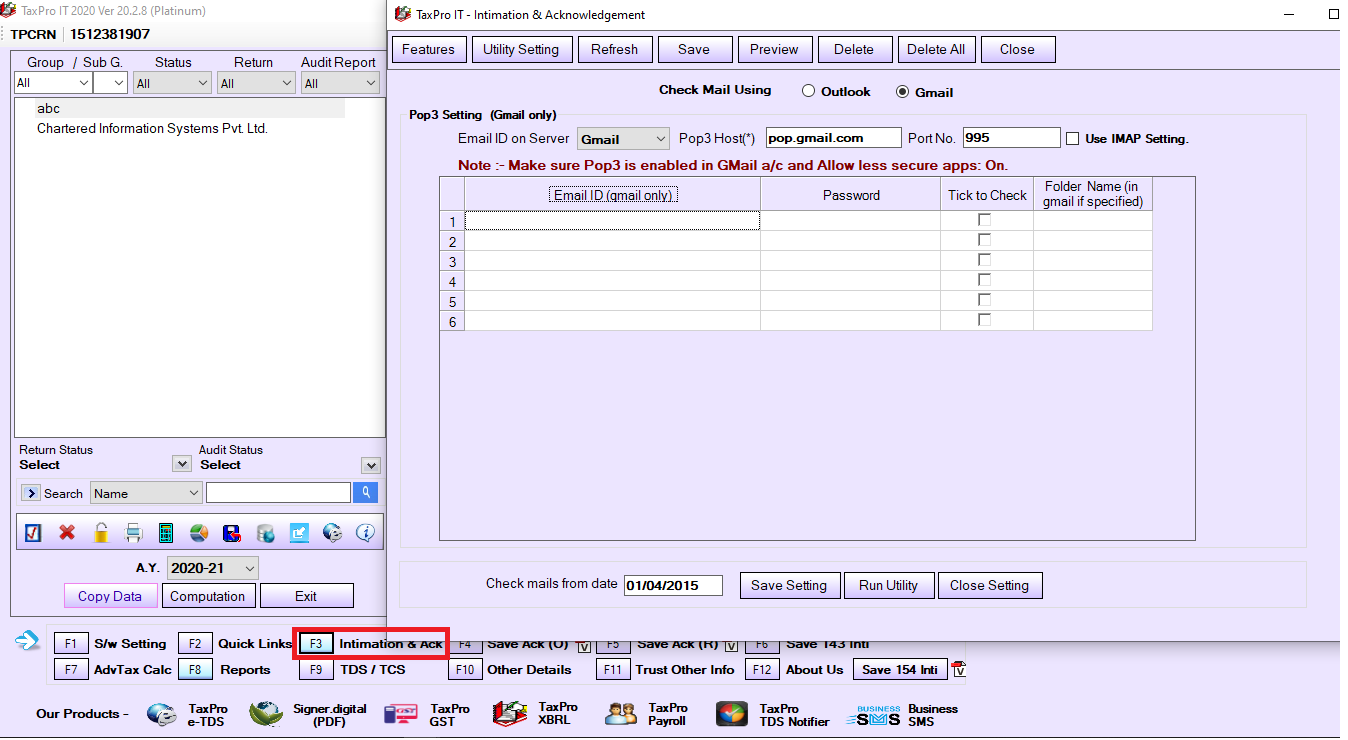Click the Preview button
Viewport: 1348px width, 740px height.
tap(774, 49)
